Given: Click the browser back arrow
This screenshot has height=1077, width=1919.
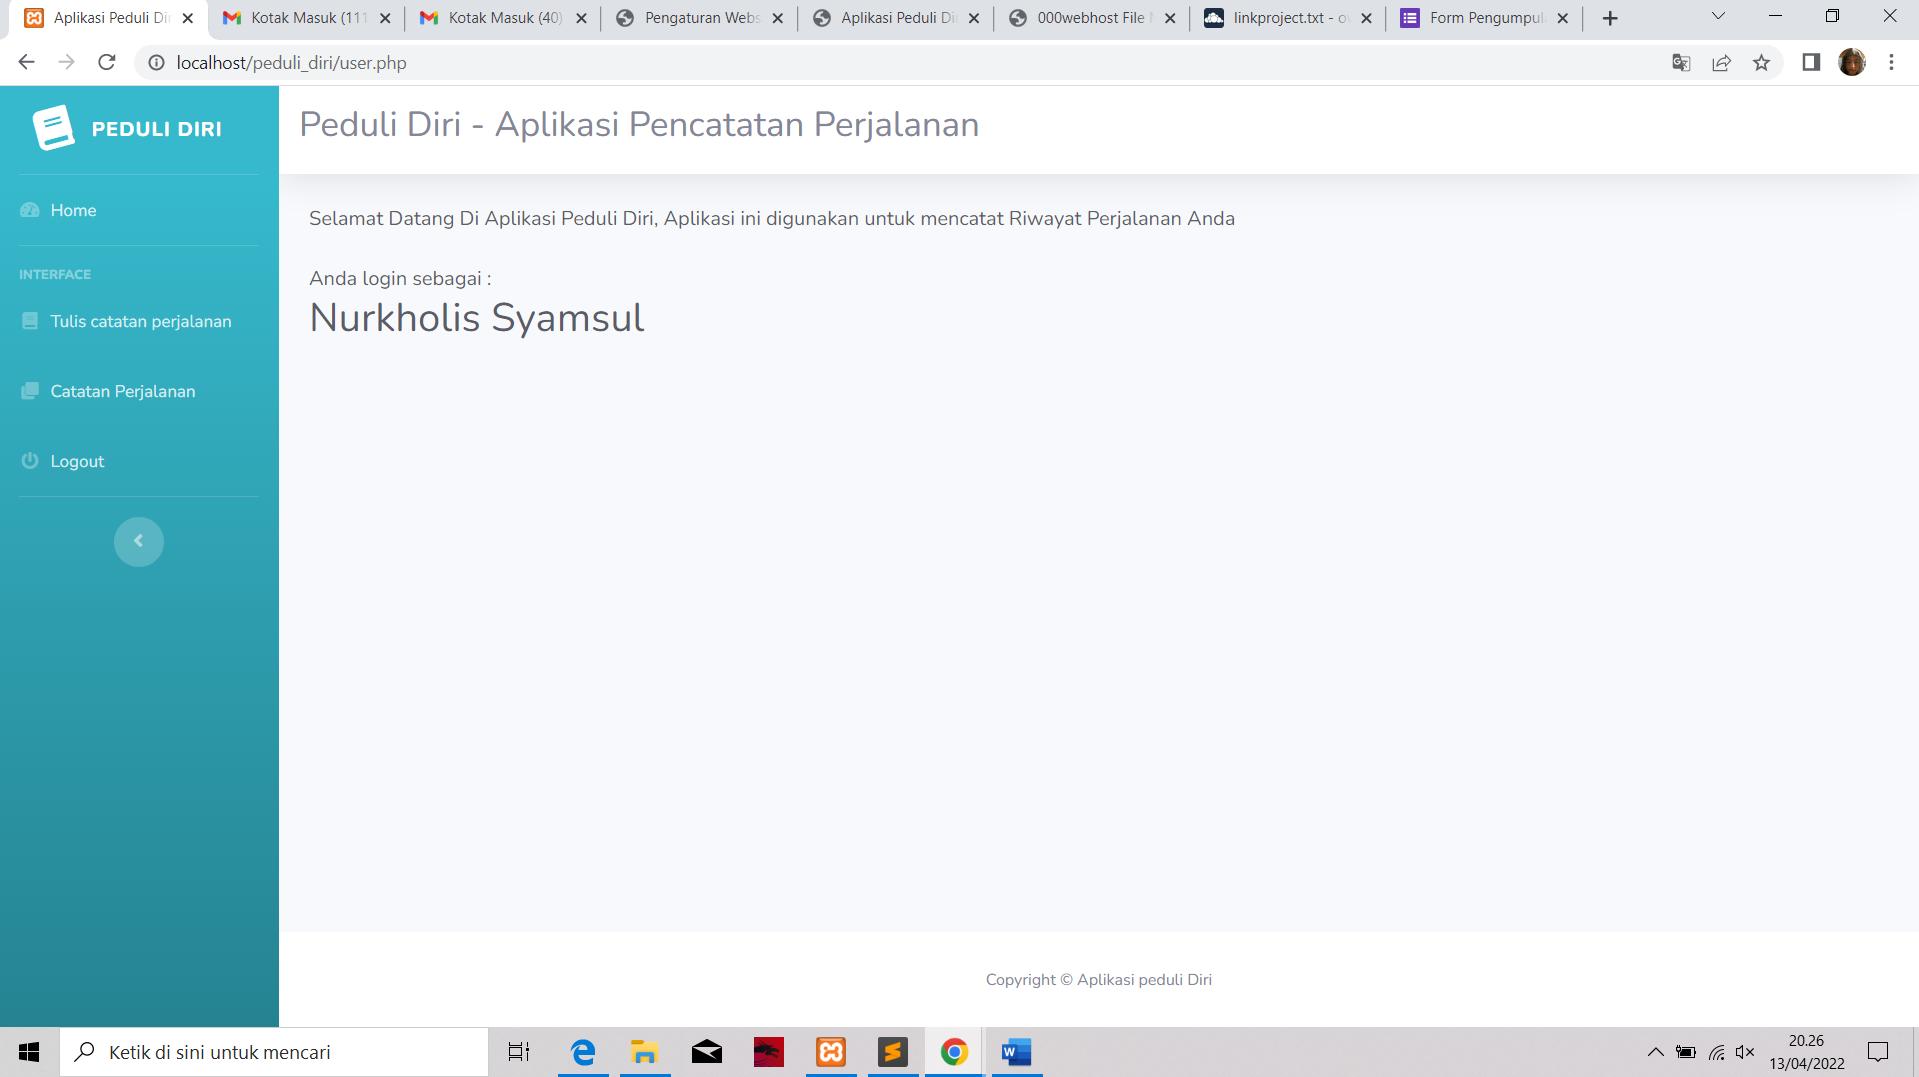Looking at the screenshot, I should [x=26, y=62].
